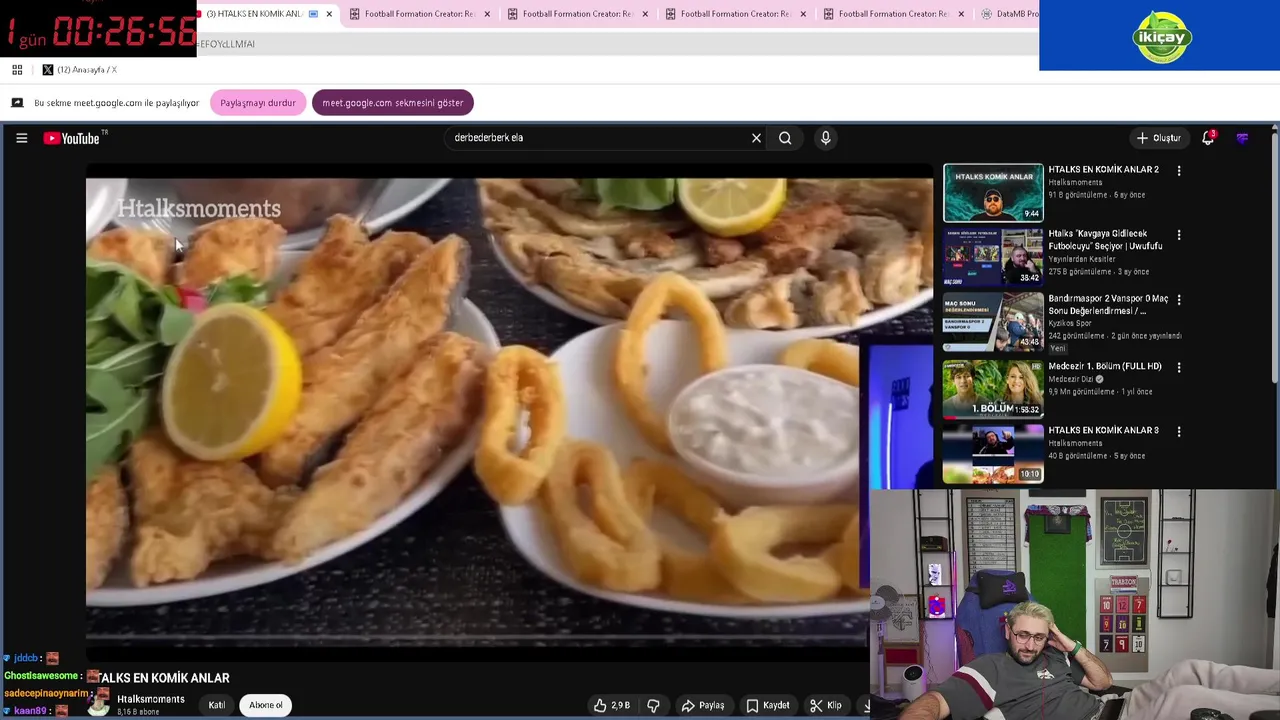Open the notifications bell
Viewport: 1280px width, 720px height.
click(1208, 138)
